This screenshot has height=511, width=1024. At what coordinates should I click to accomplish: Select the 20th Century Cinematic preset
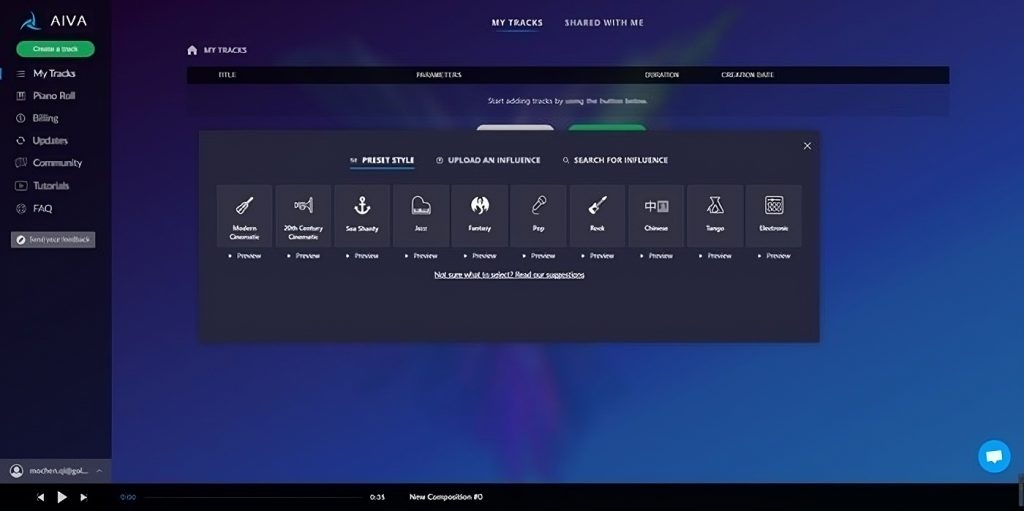(x=303, y=216)
